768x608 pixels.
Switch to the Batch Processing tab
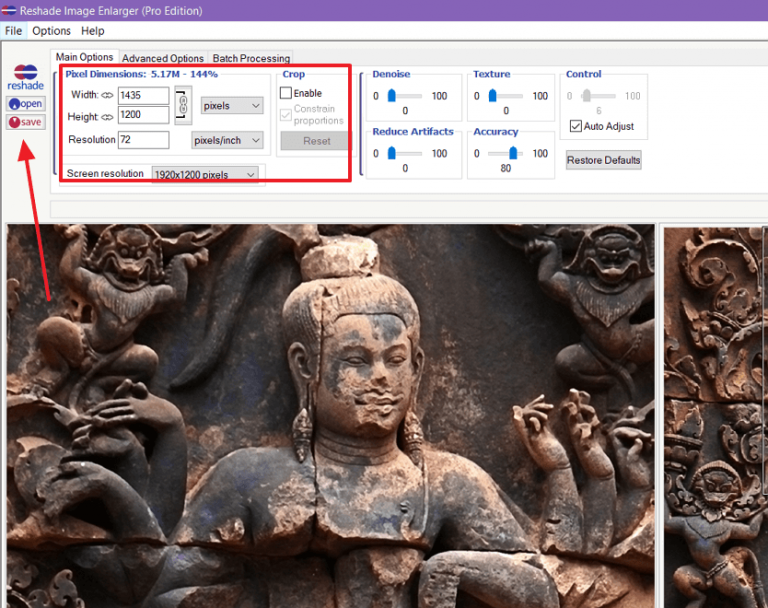point(251,59)
